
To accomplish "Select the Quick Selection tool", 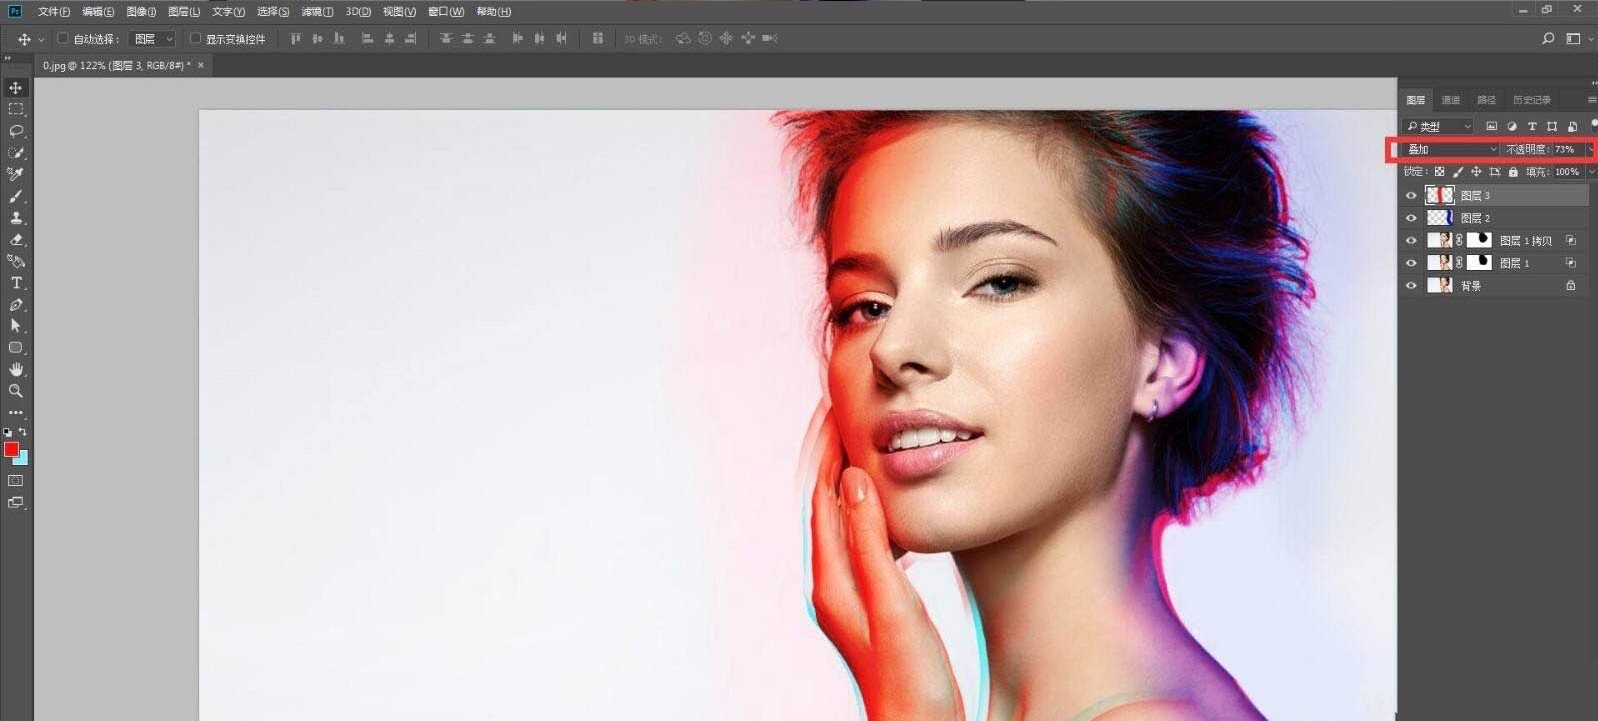I will coord(16,153).
